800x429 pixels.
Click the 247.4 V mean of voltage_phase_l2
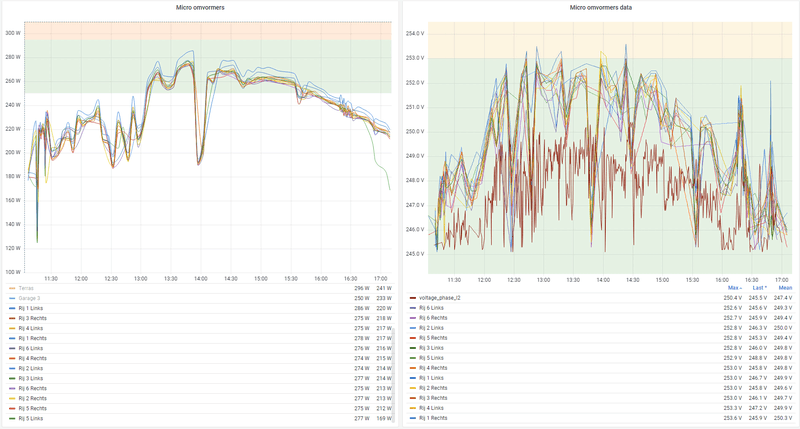(x=783, y=298)
